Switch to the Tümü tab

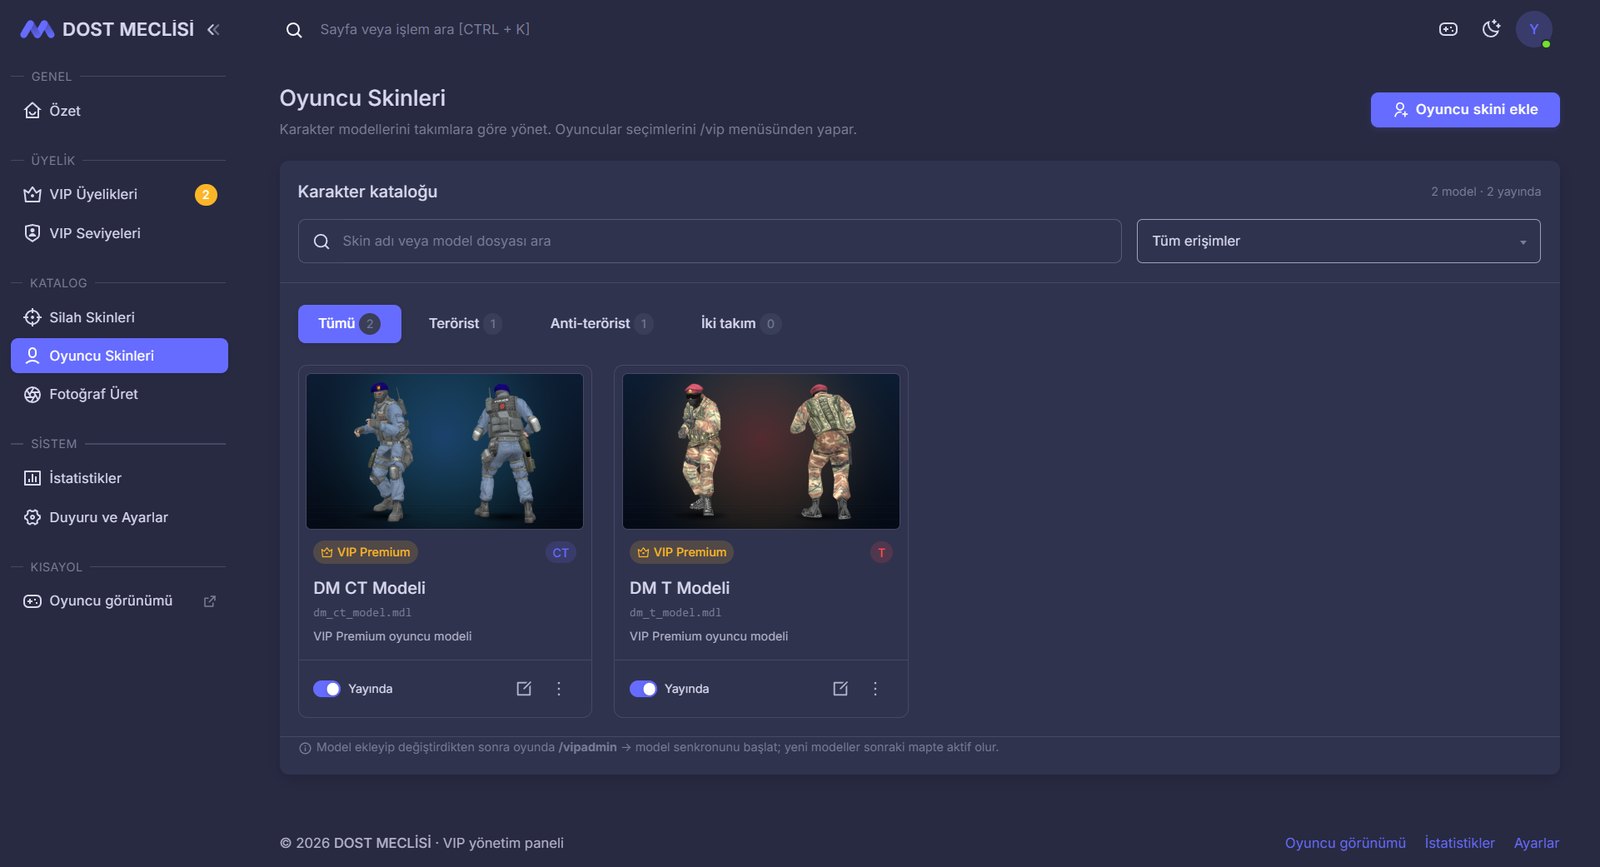[349, 324]
